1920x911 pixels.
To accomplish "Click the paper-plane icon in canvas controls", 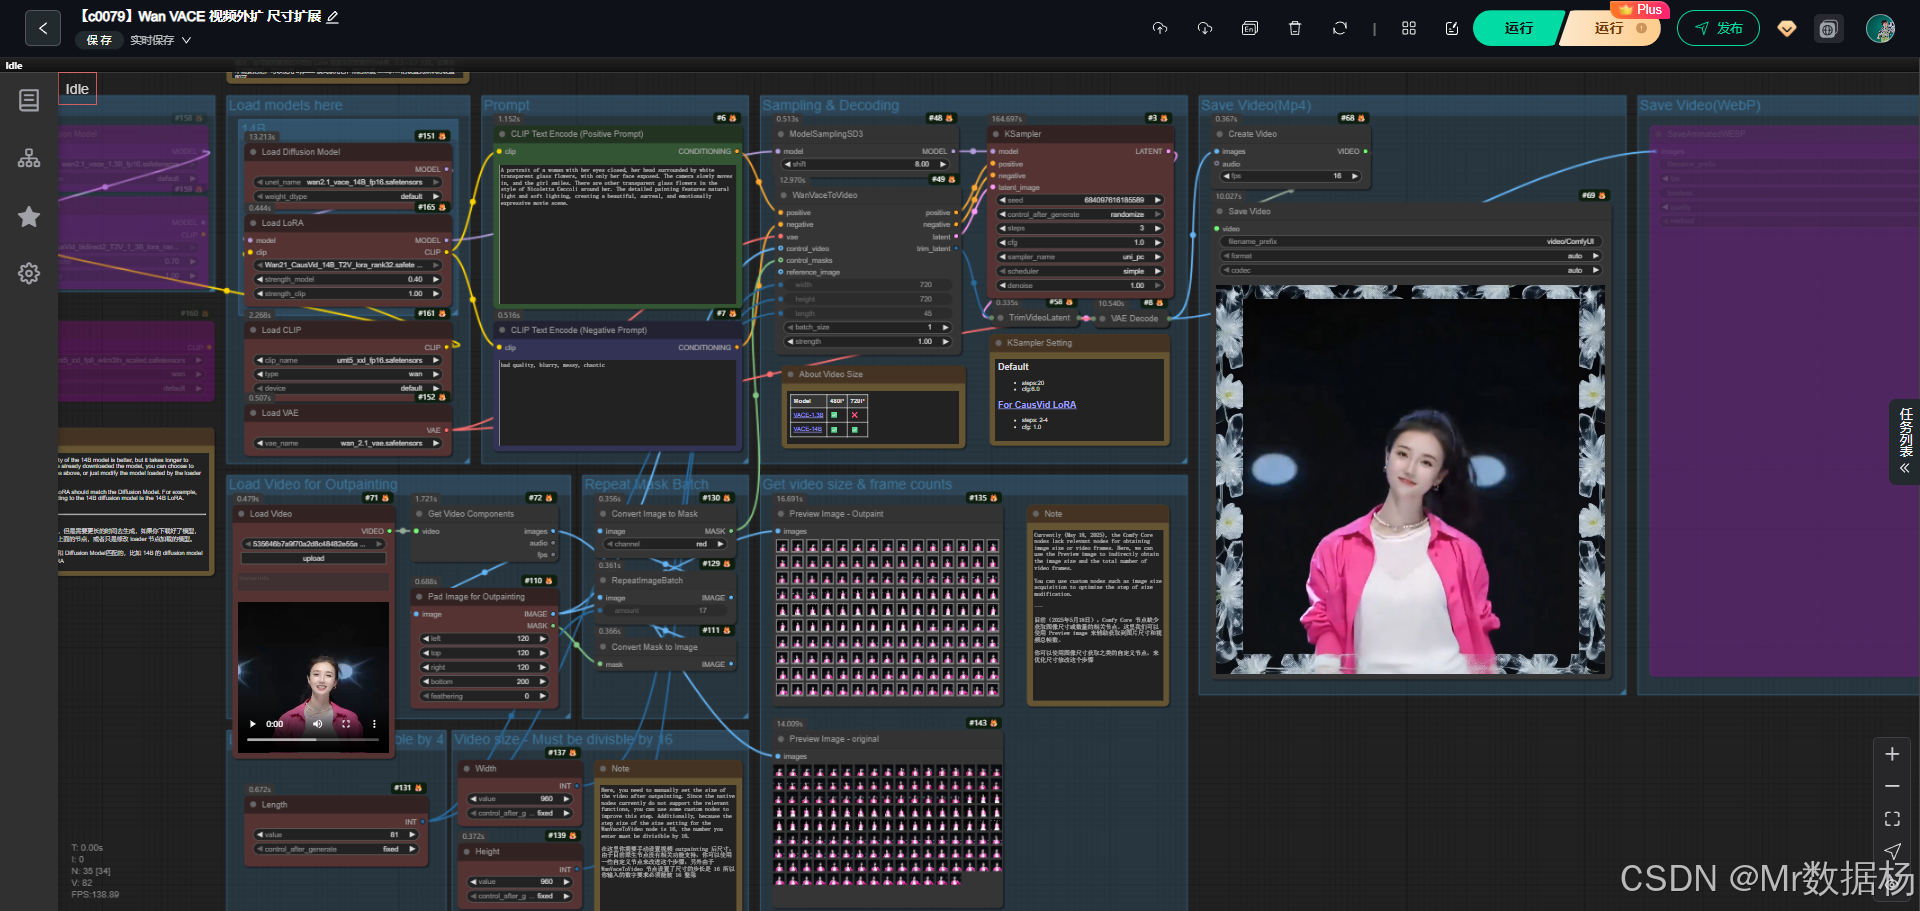I will [1892, 850].
